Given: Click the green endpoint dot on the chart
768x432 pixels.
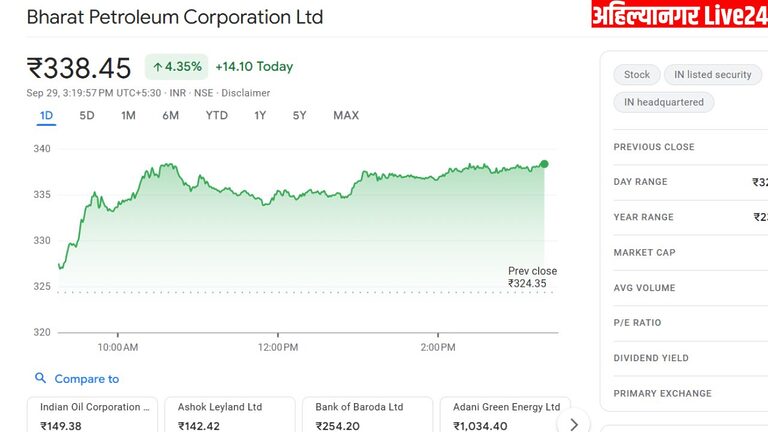Looking at the screenshot, I should pos(544,164).
